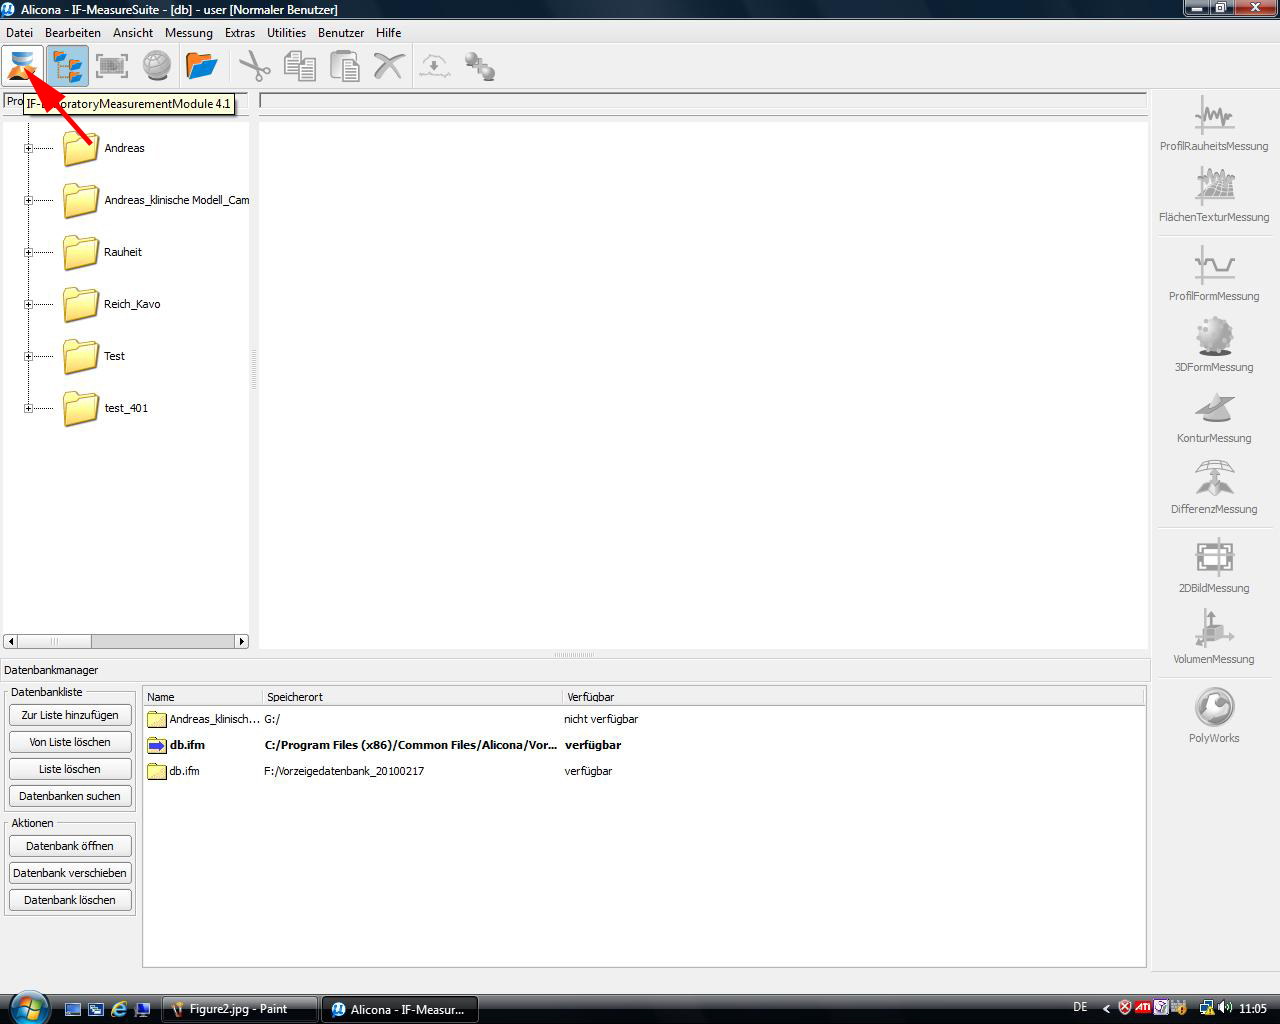Launch the KonturMessung module
Viewport: 1280px width, 1024px height.
(1214, 416)
